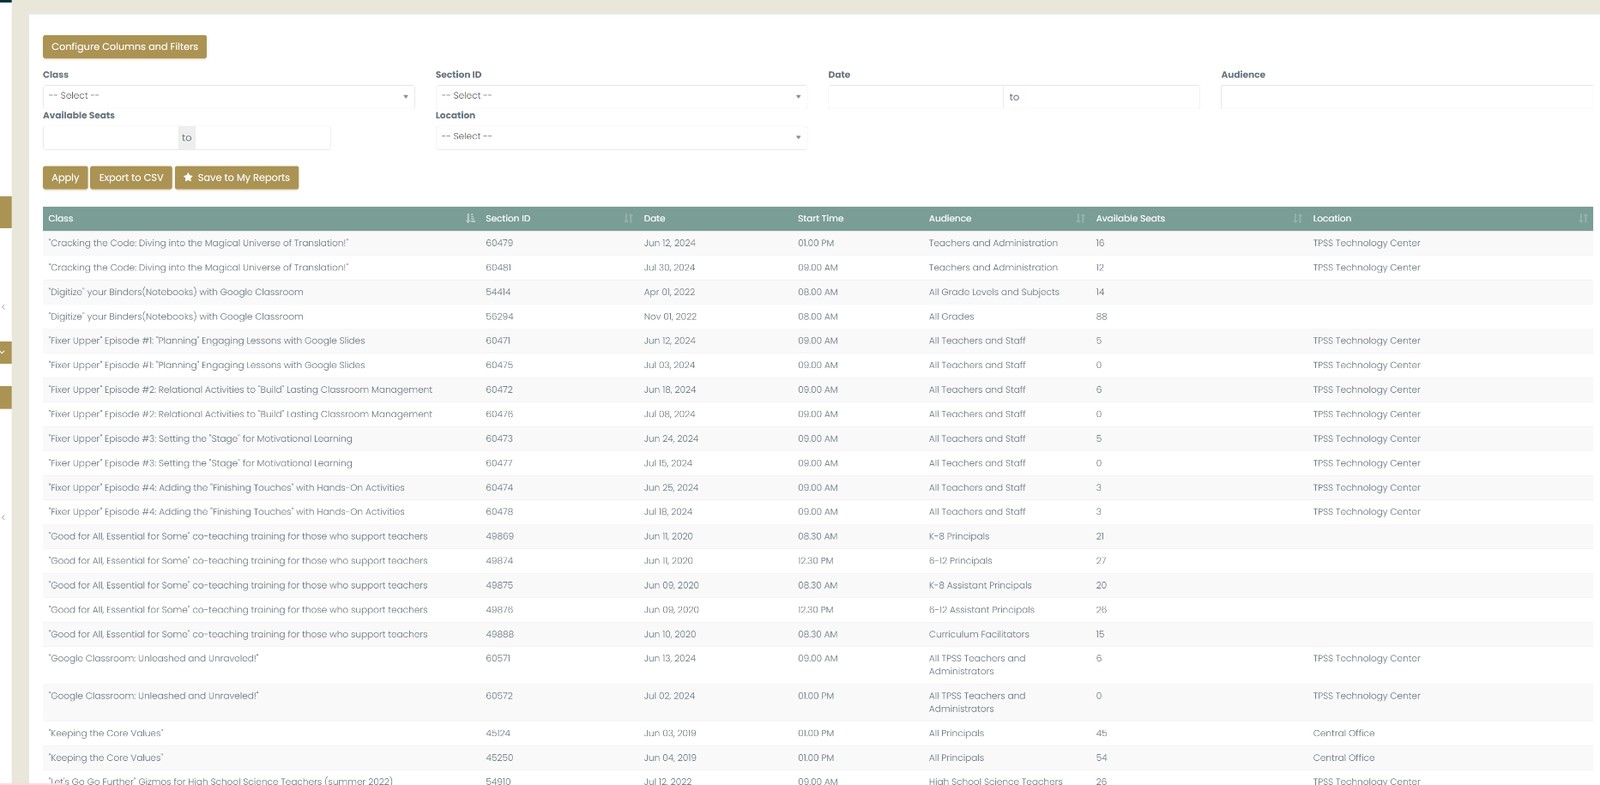The height and width of the screenshot is (785, 1600).
Task: Click the Curriculum Facilitators audience cell
Action: coord(979,634)
